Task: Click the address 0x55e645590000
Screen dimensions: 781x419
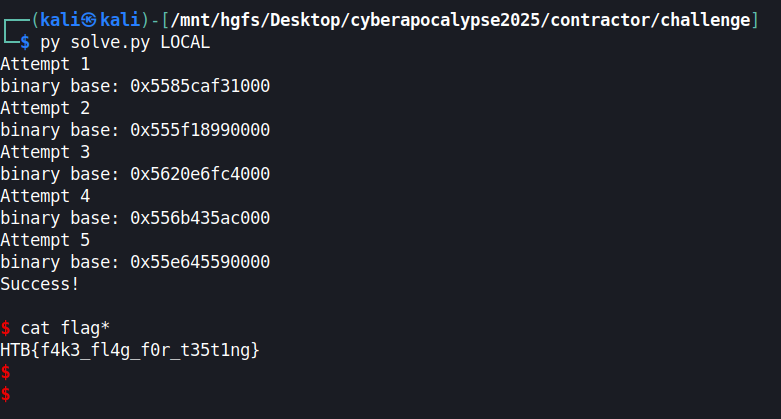Action: click(x=200, y=262)
